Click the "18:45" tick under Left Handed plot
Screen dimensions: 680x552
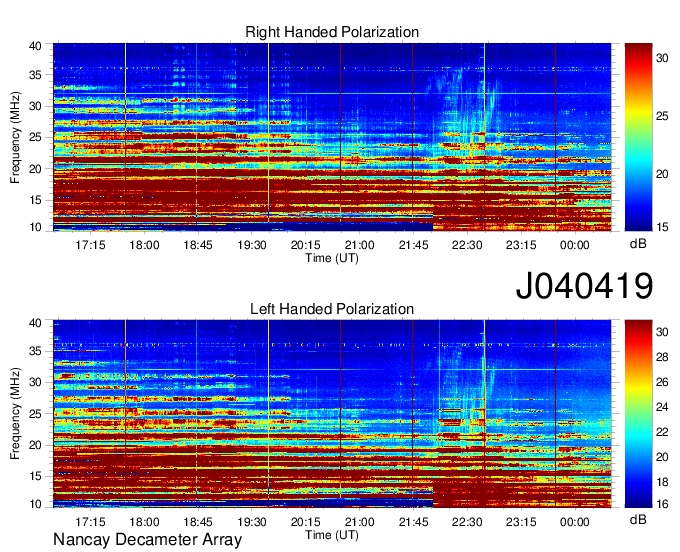tap(198, 522)
